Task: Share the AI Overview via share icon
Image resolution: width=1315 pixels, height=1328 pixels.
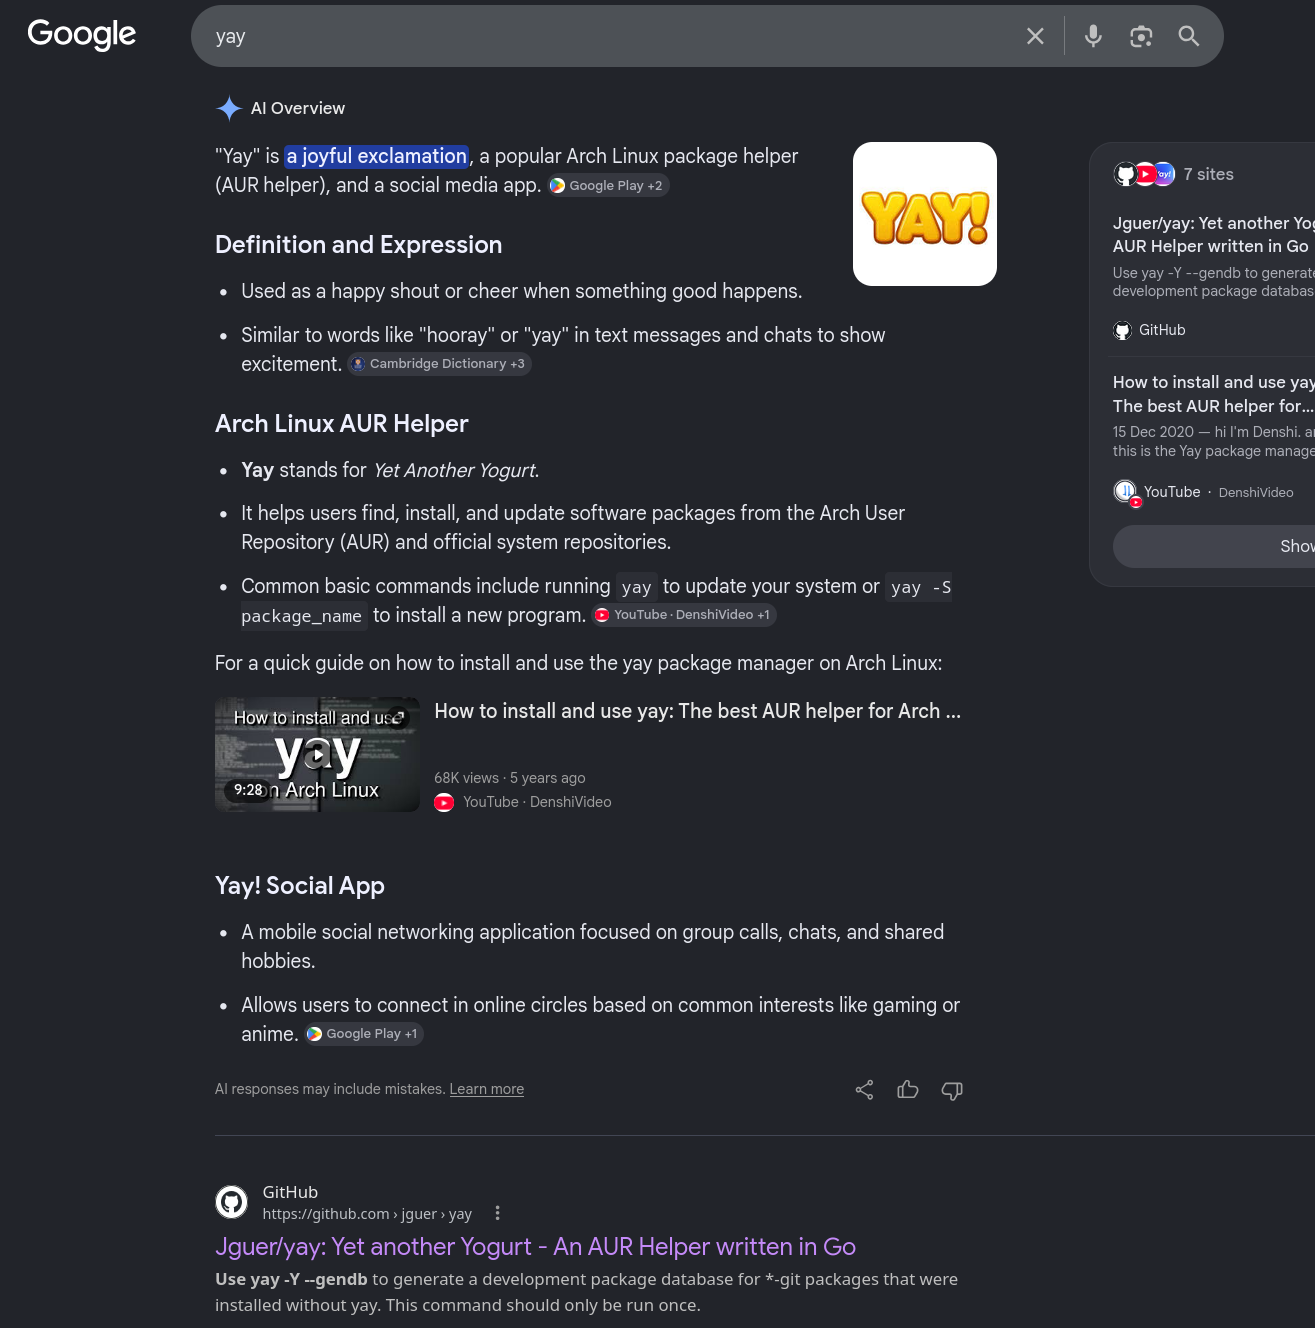Action: pyautogui.click(x=864, y=1090)
